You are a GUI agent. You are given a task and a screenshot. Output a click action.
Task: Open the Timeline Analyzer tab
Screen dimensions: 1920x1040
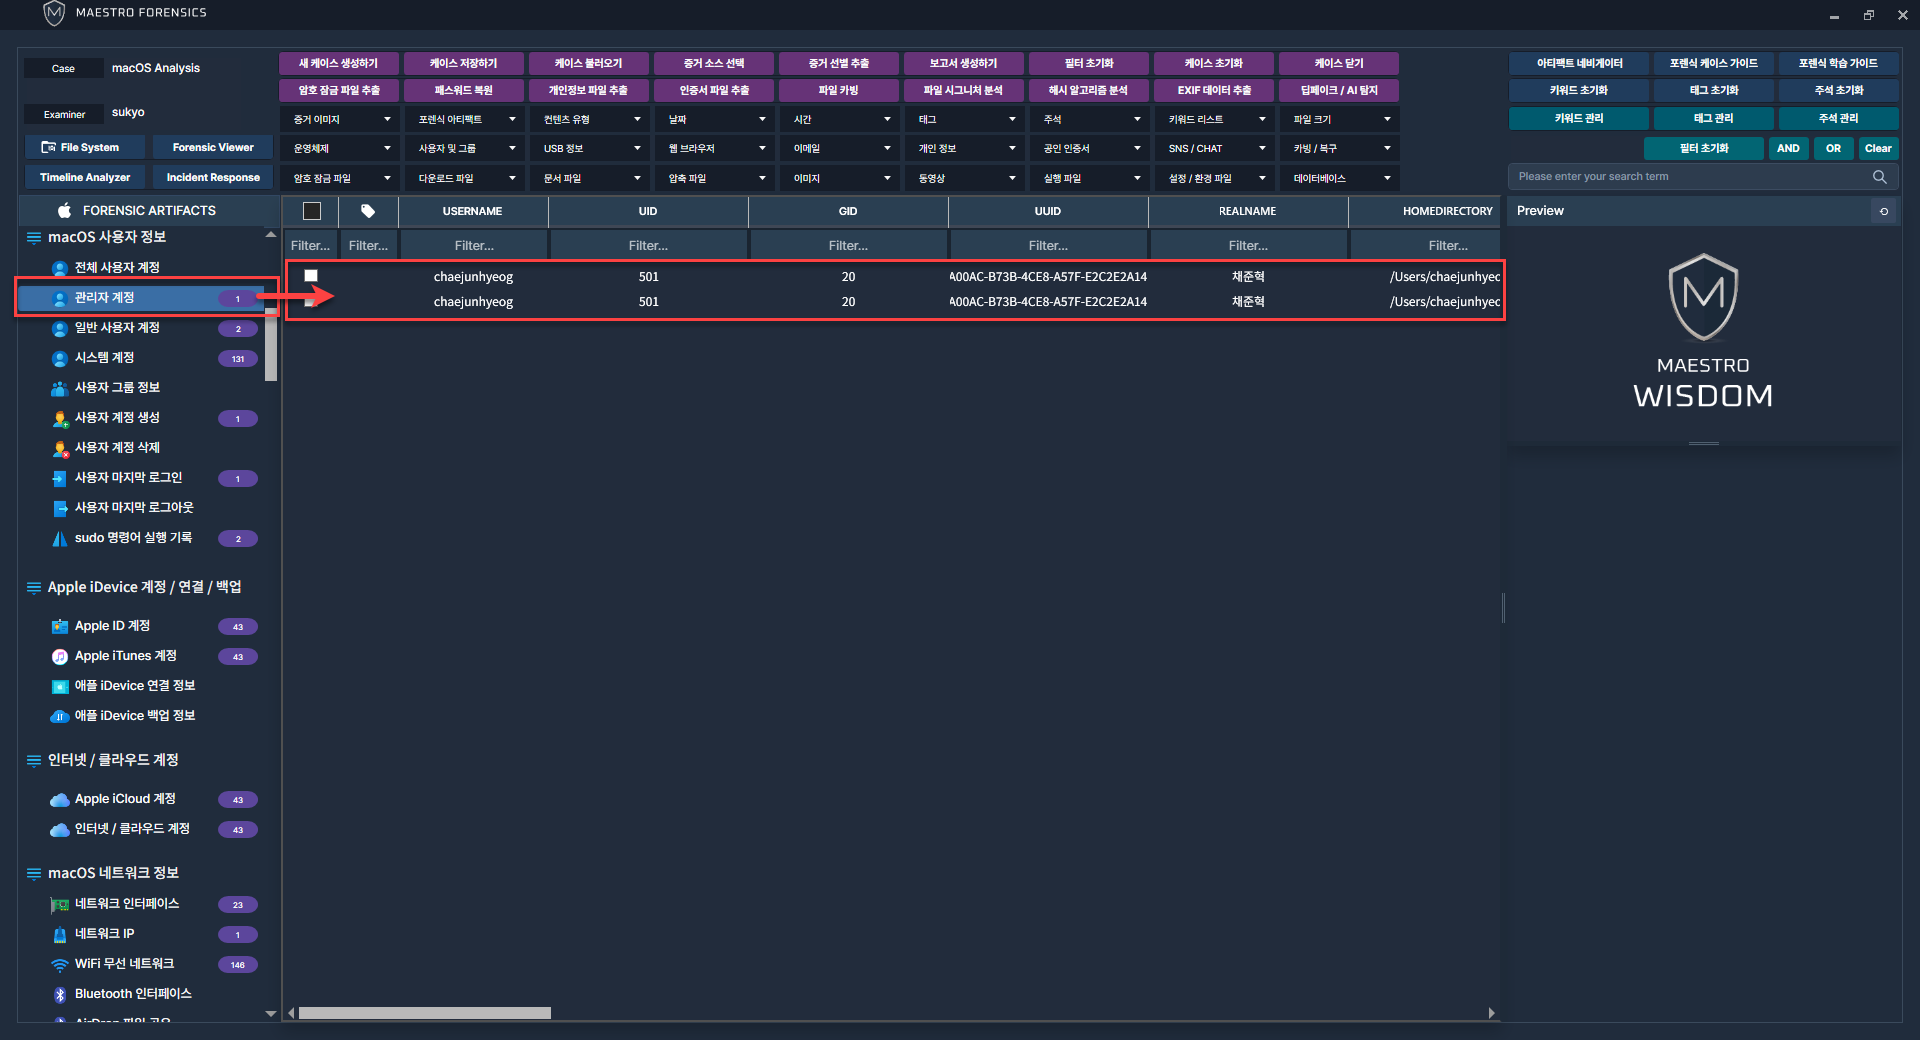[x=85, y=177]
